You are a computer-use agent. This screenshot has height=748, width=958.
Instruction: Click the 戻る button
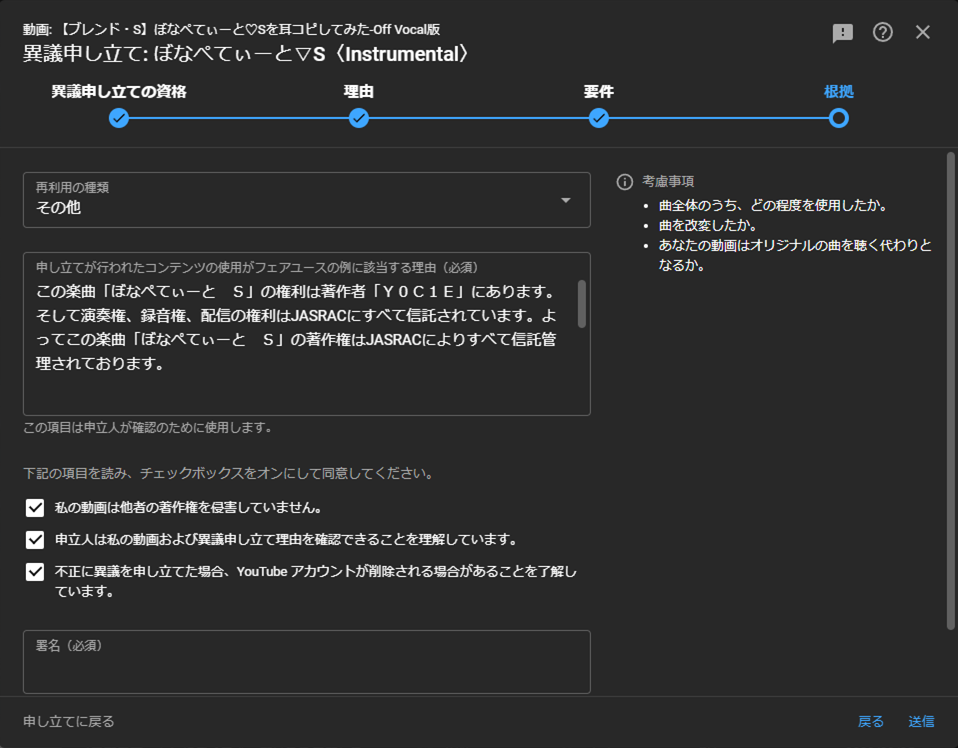(871, 722)
